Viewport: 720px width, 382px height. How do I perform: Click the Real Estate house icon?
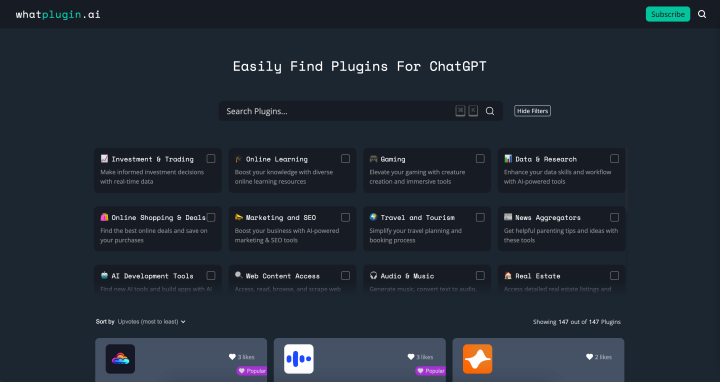pyautogui.click(x=508, y=275)
